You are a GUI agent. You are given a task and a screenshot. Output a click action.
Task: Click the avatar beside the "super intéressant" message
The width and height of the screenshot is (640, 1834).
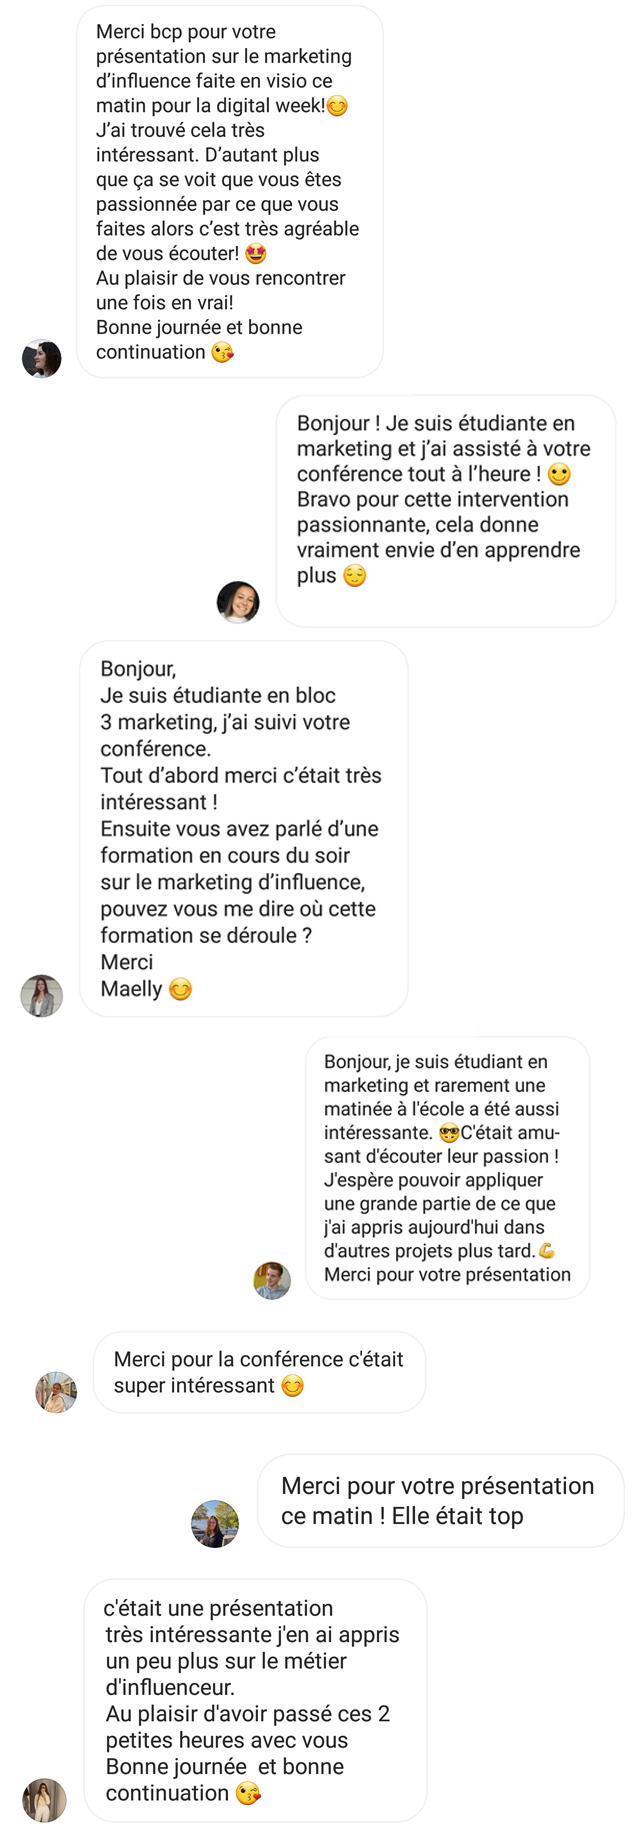[57, 1392]
